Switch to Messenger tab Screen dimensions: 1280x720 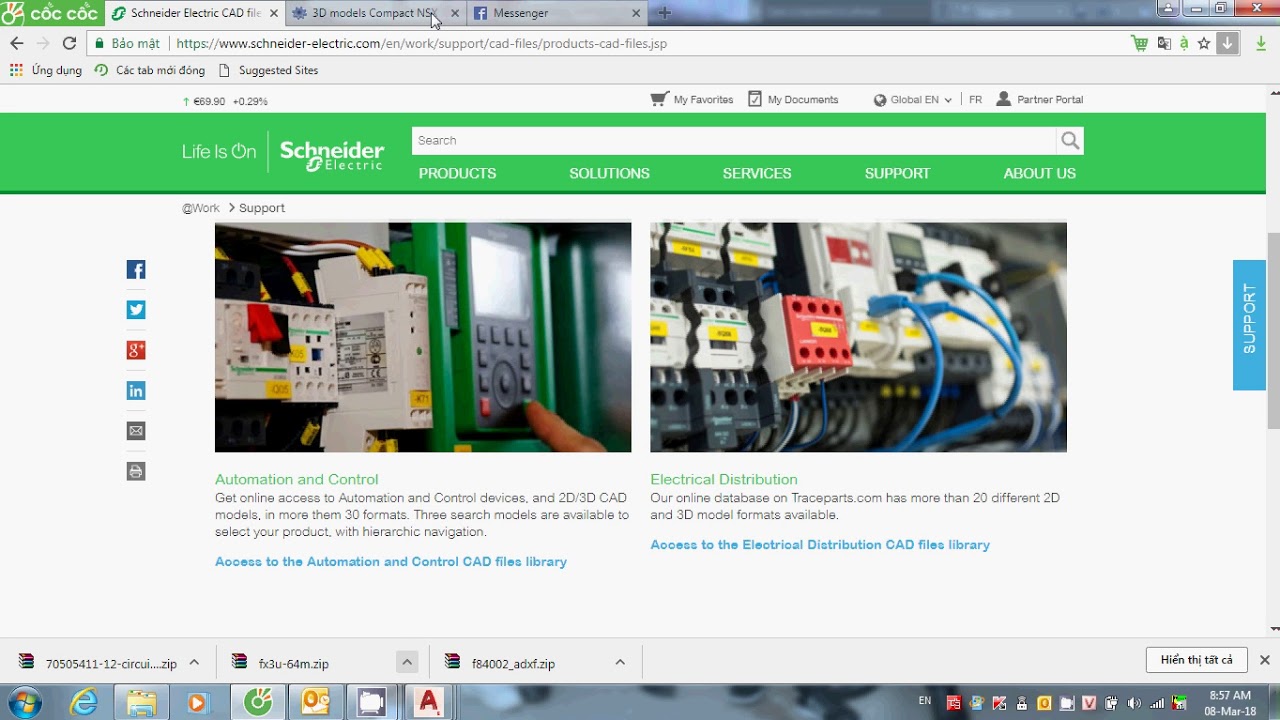click(x=556, y=13)
